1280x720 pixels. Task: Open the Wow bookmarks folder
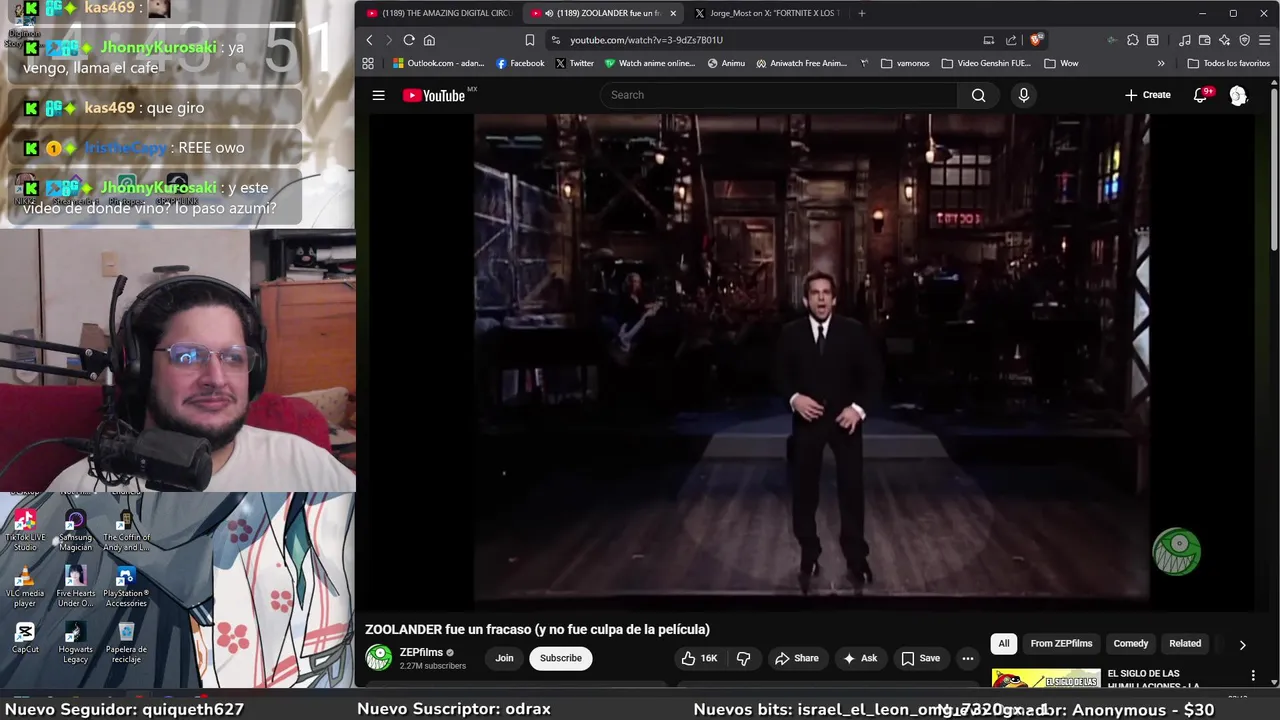pos(1061,63)
